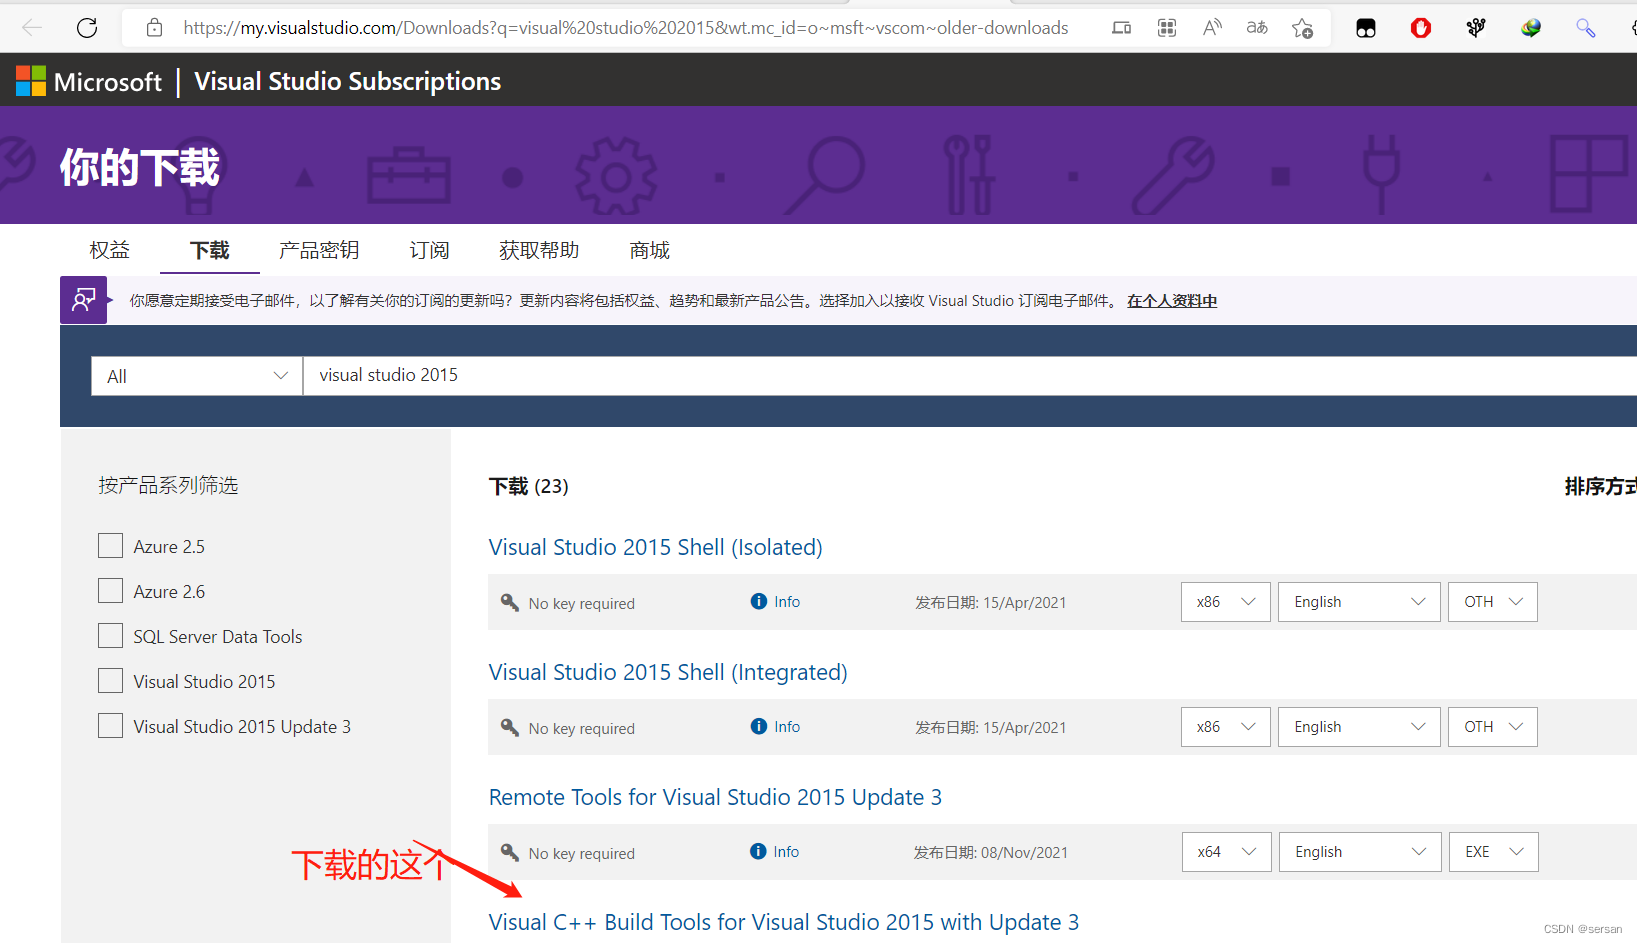Screen dimensions: 1637x943
Task: Click the browser address bar URL
Action: (626, 28)
